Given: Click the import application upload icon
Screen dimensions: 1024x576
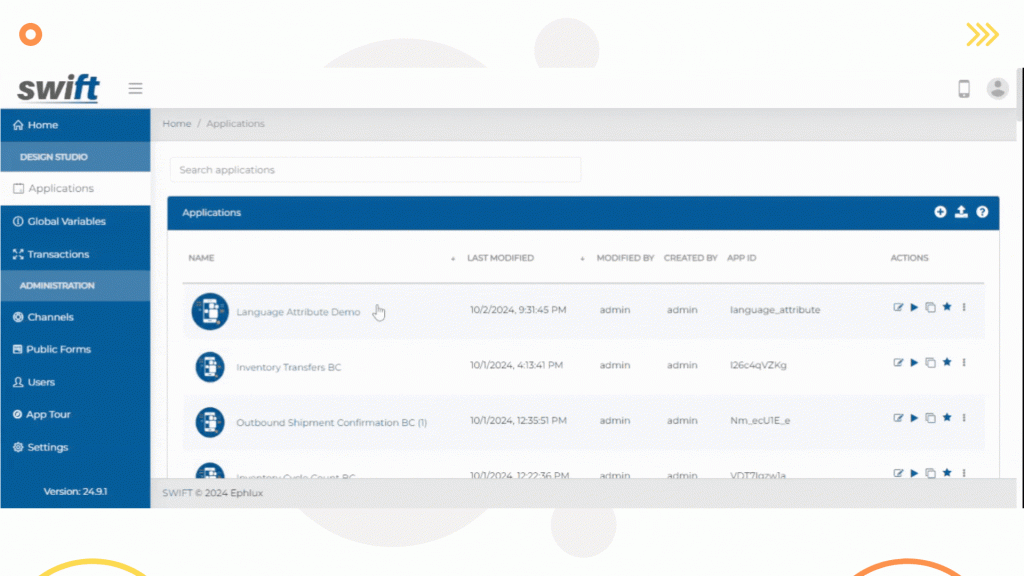Looking at the screenshot, I should 961,212.
